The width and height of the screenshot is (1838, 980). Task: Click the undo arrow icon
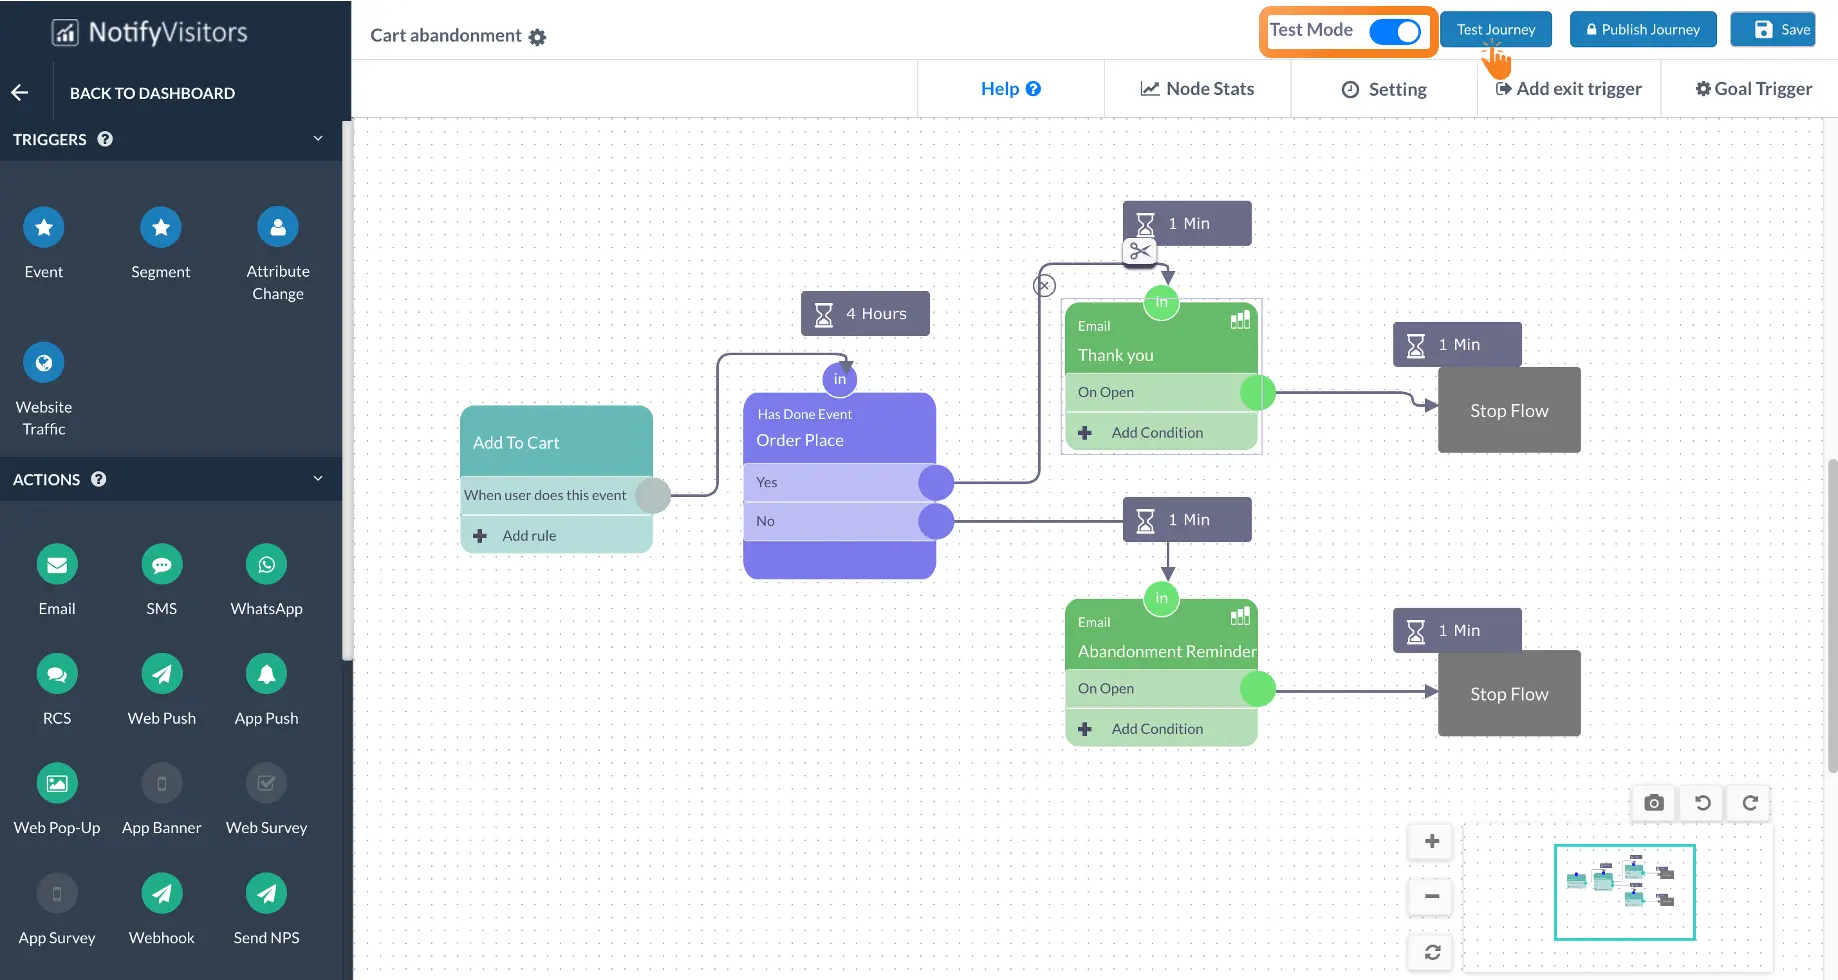point(1702,803)
